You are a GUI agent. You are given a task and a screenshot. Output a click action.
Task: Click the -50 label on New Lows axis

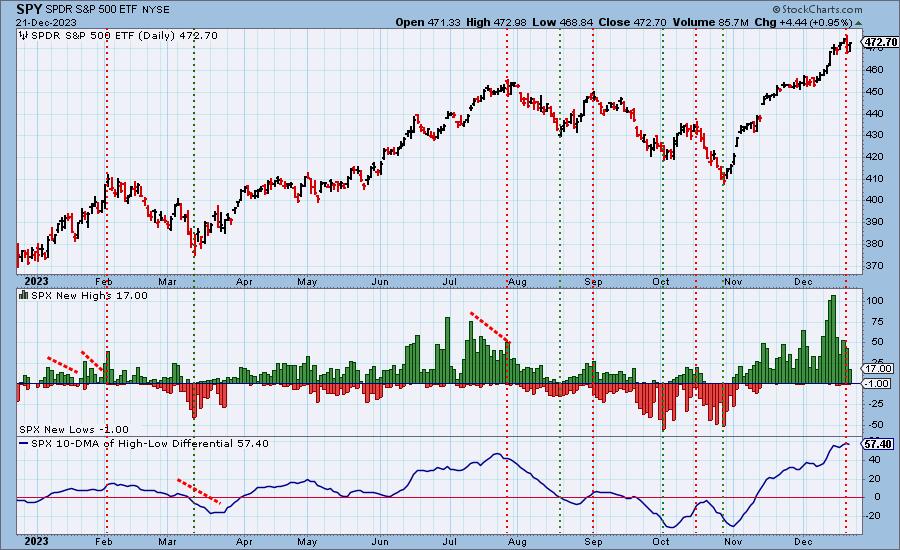pyautogui.click(x=875, y=425)
